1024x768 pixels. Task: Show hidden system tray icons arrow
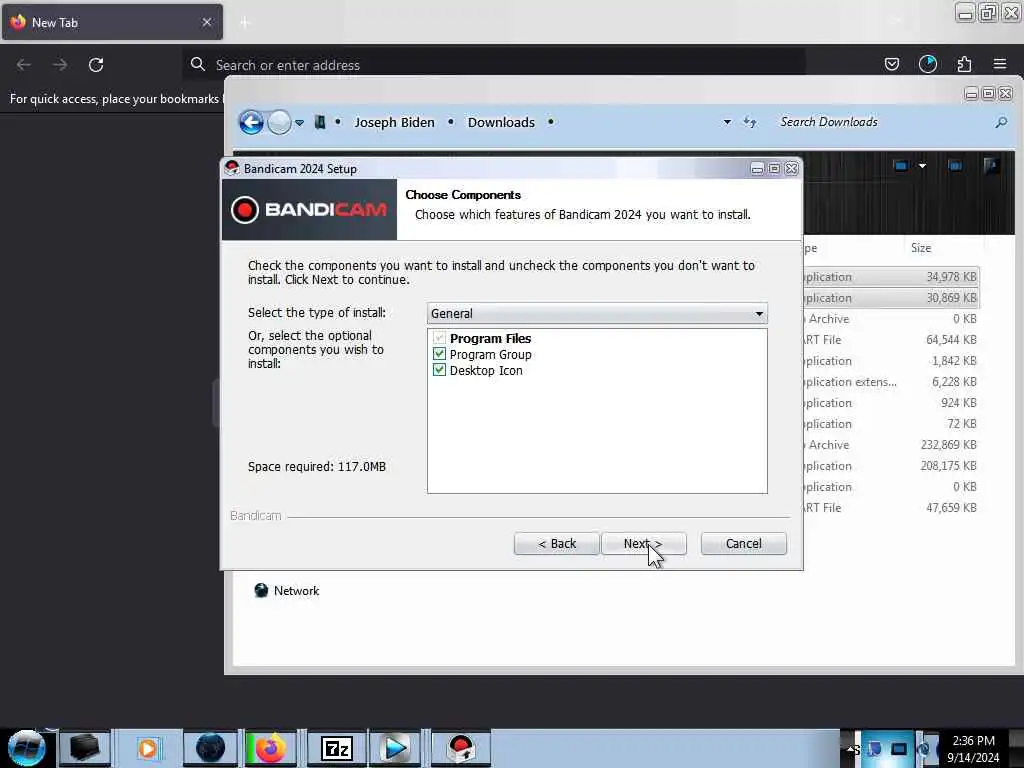point(851,748)
